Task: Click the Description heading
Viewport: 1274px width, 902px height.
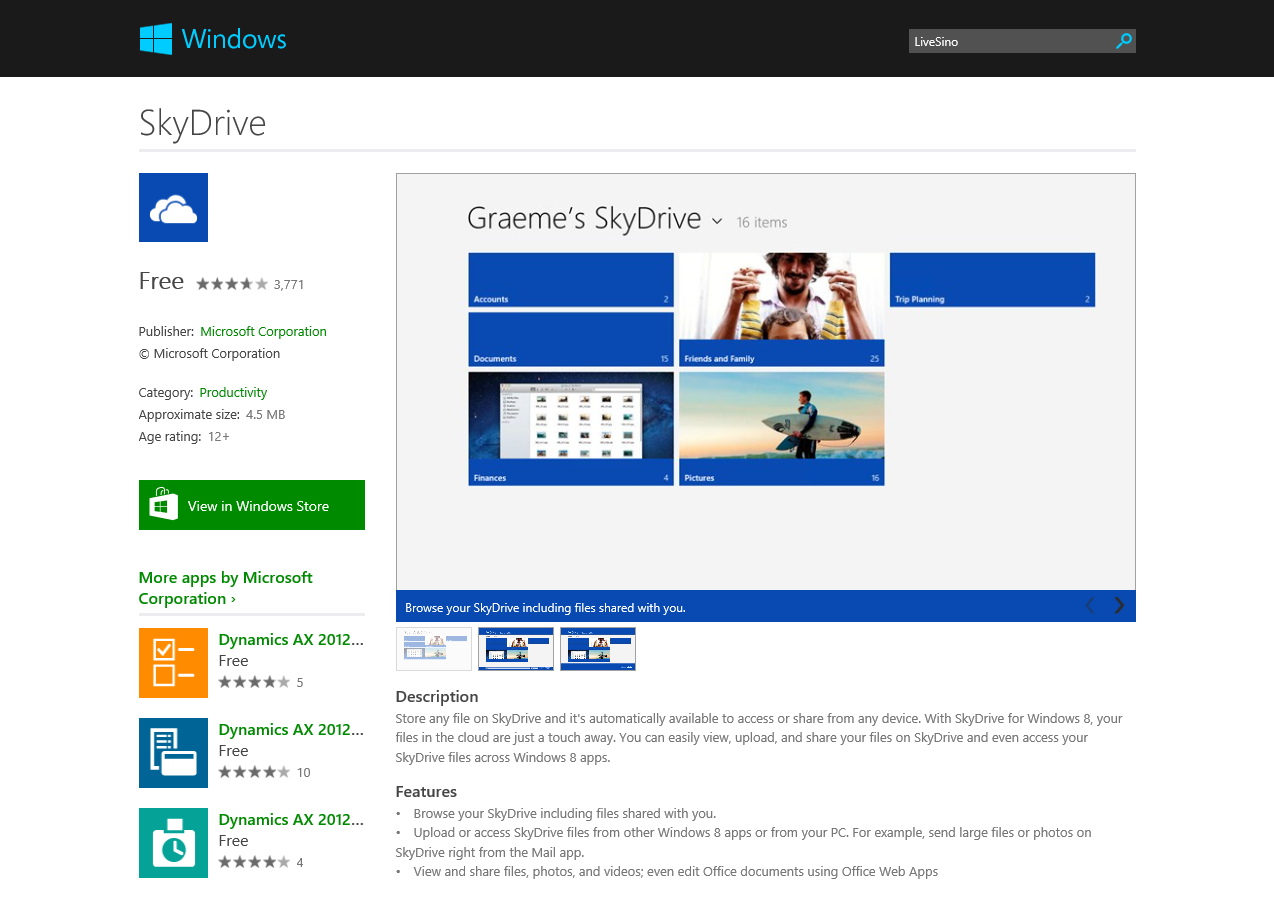Action: point(437,696)
